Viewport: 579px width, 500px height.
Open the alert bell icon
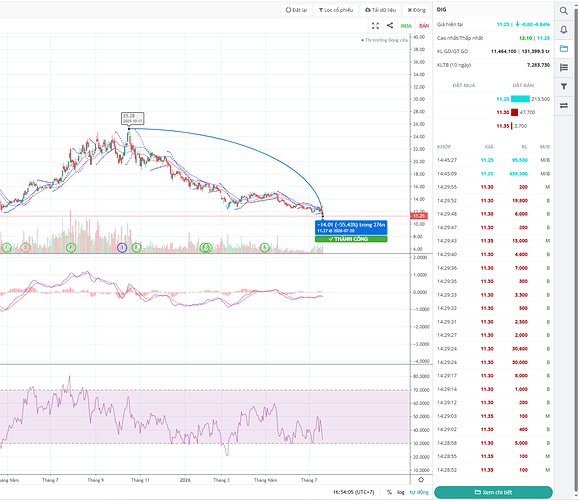[563, 30]
